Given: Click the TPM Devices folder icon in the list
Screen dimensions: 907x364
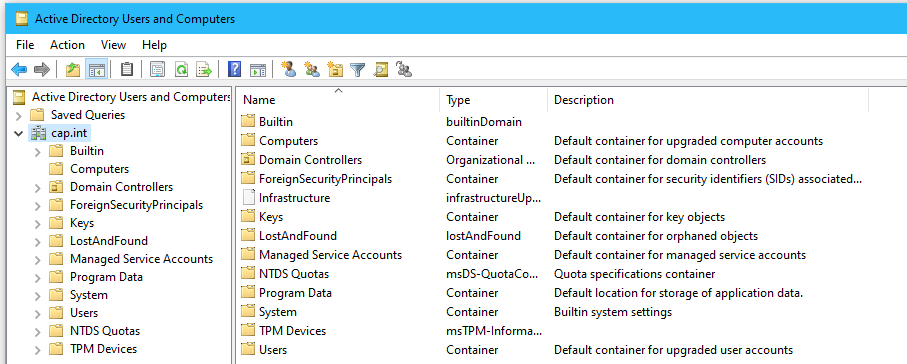Looking at the screenshot, I should tap(248, 331).
